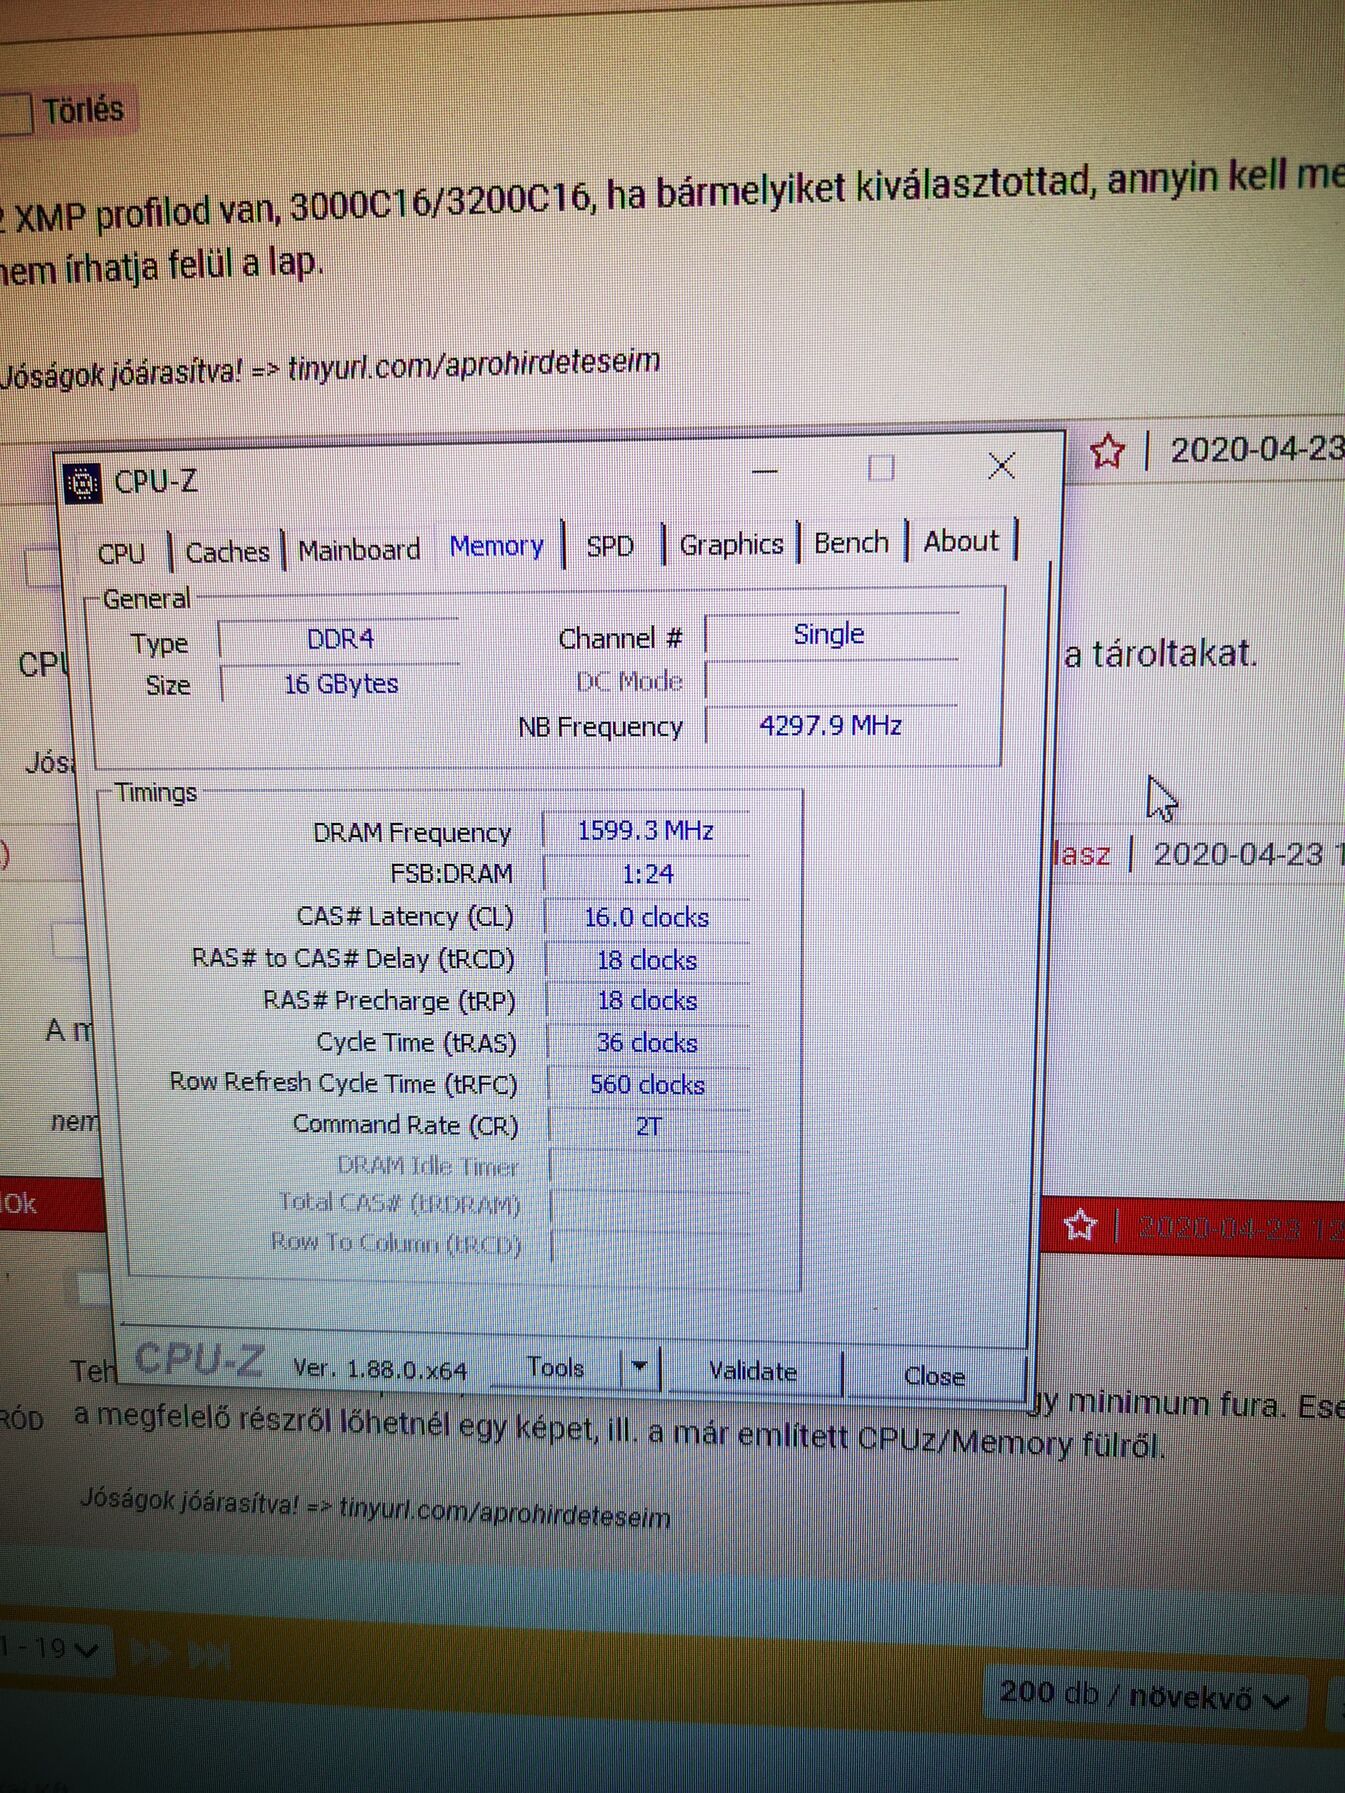1345x1793 pixels.
Task: Click the DDR4 Type value
Action: coord(340,639)
